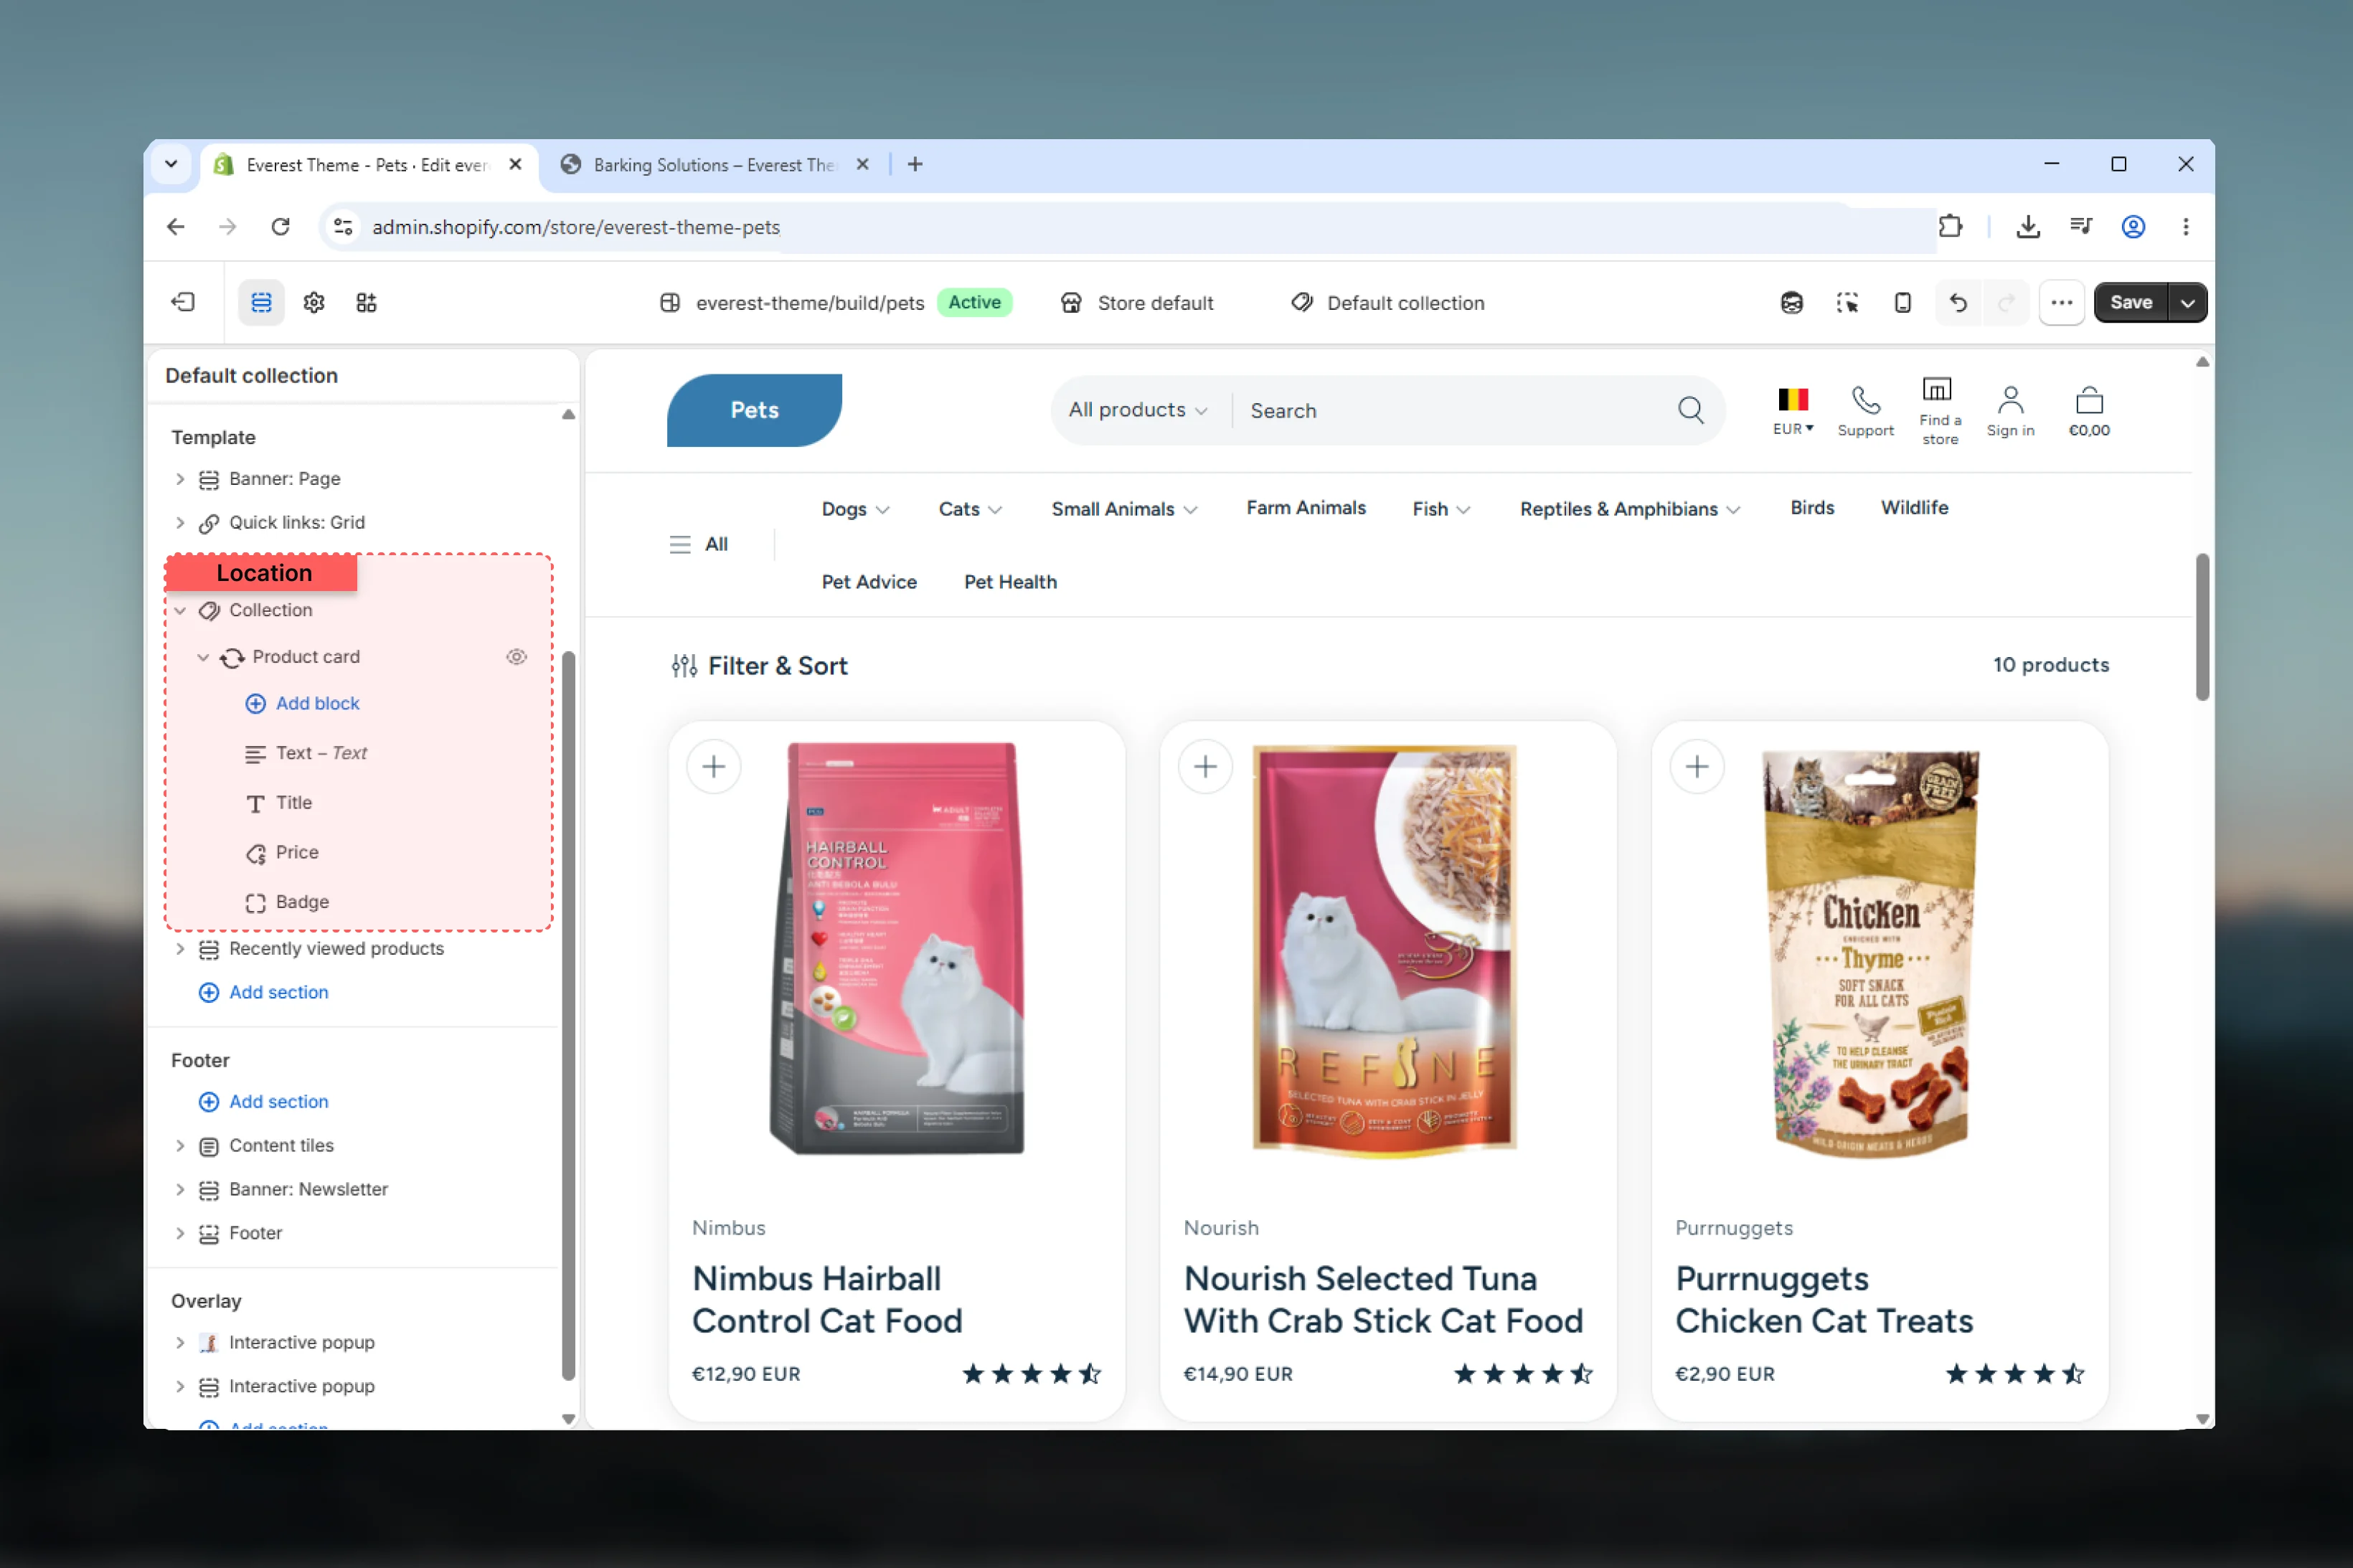
Task: Open the Save button dropdown arrow
Action: [x=2187, y=302]
